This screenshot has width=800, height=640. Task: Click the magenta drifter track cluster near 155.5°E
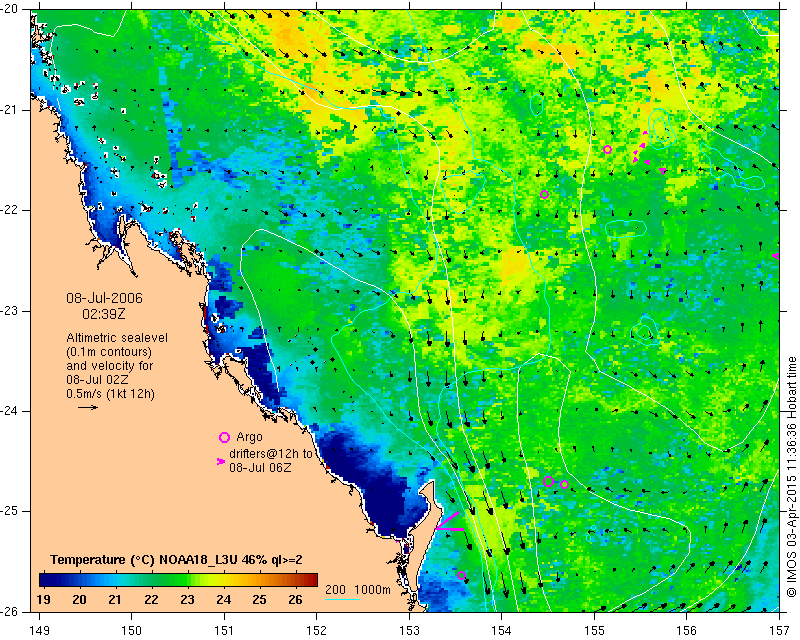[647, 152]
